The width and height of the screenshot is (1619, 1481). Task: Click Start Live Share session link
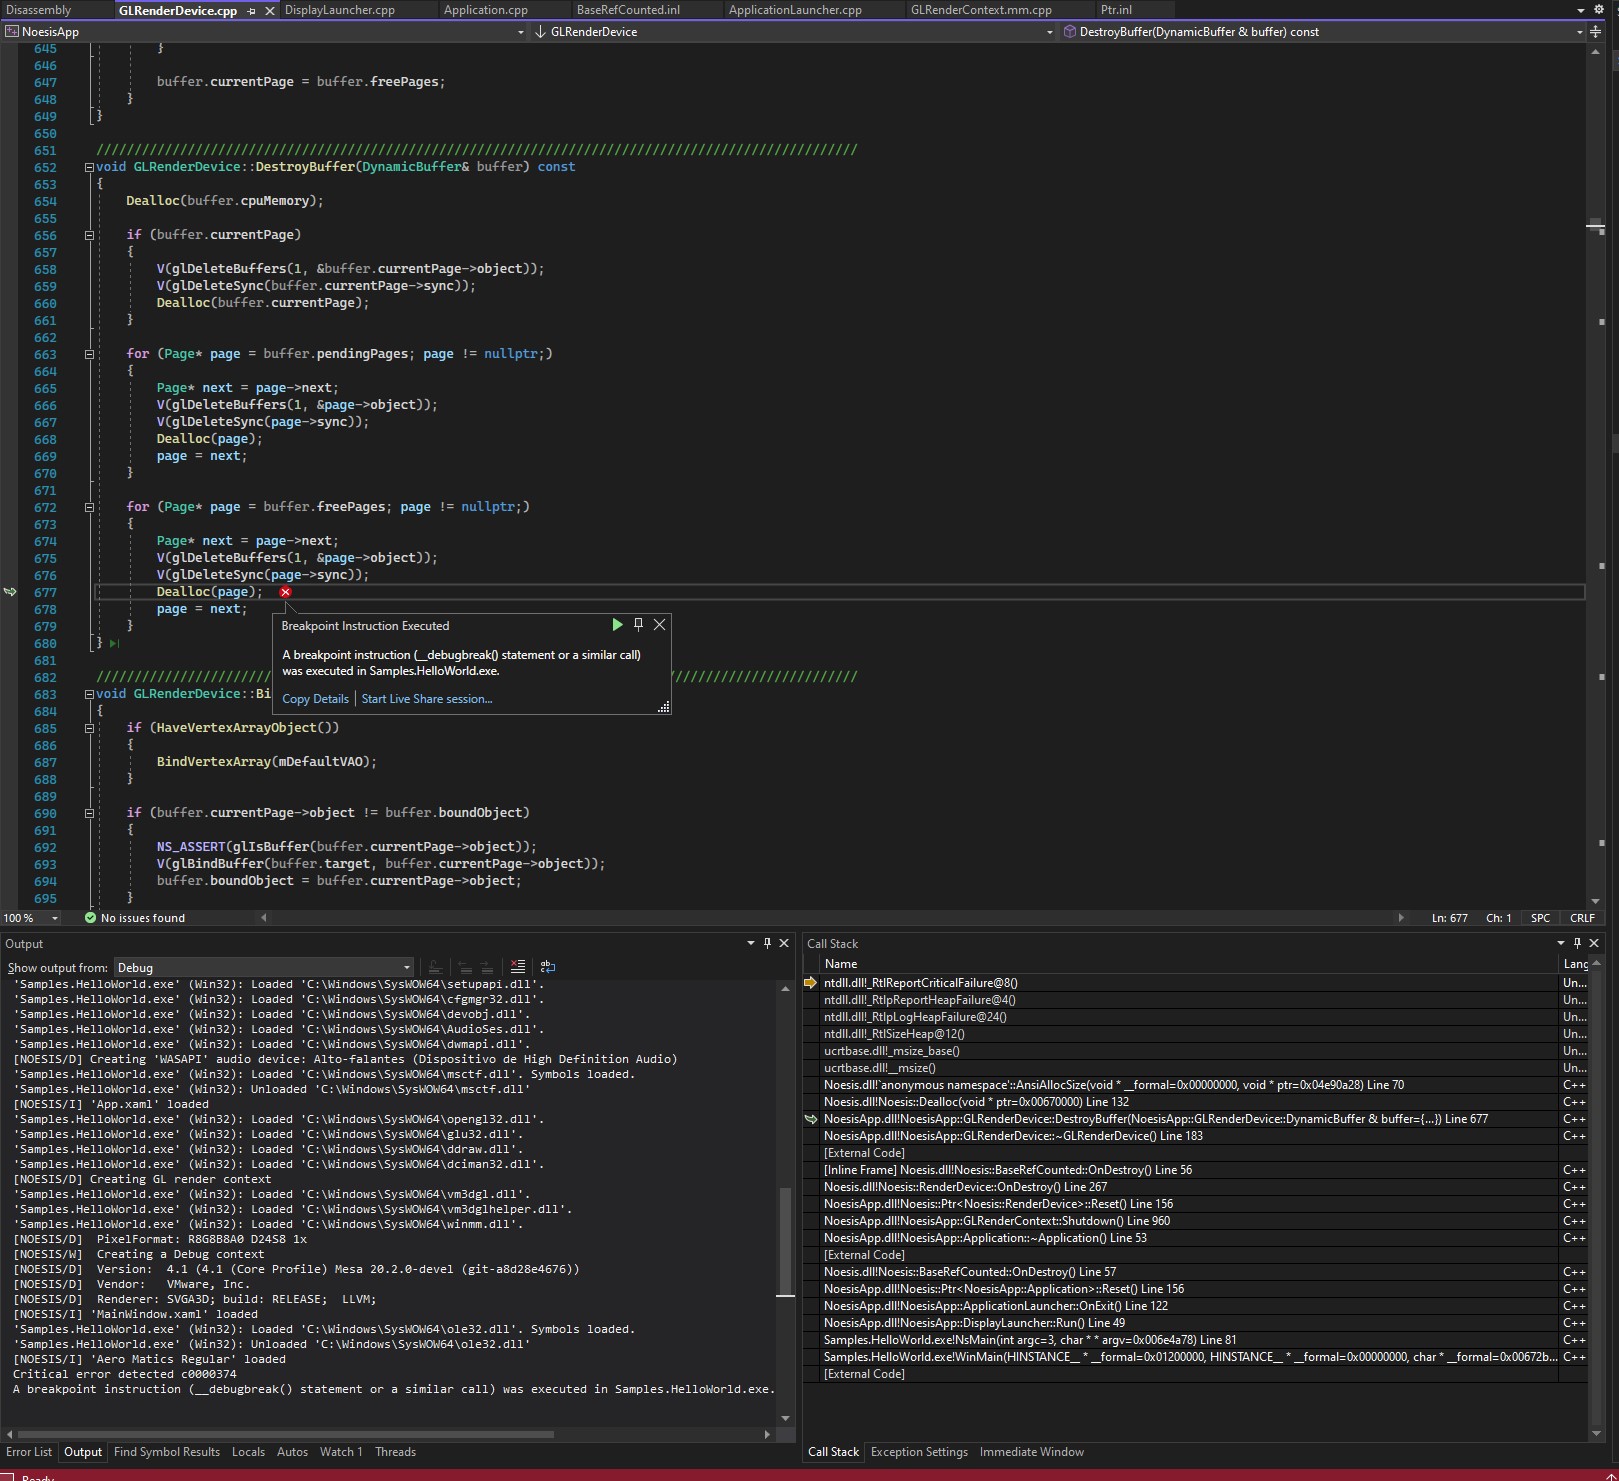point(427,699)
